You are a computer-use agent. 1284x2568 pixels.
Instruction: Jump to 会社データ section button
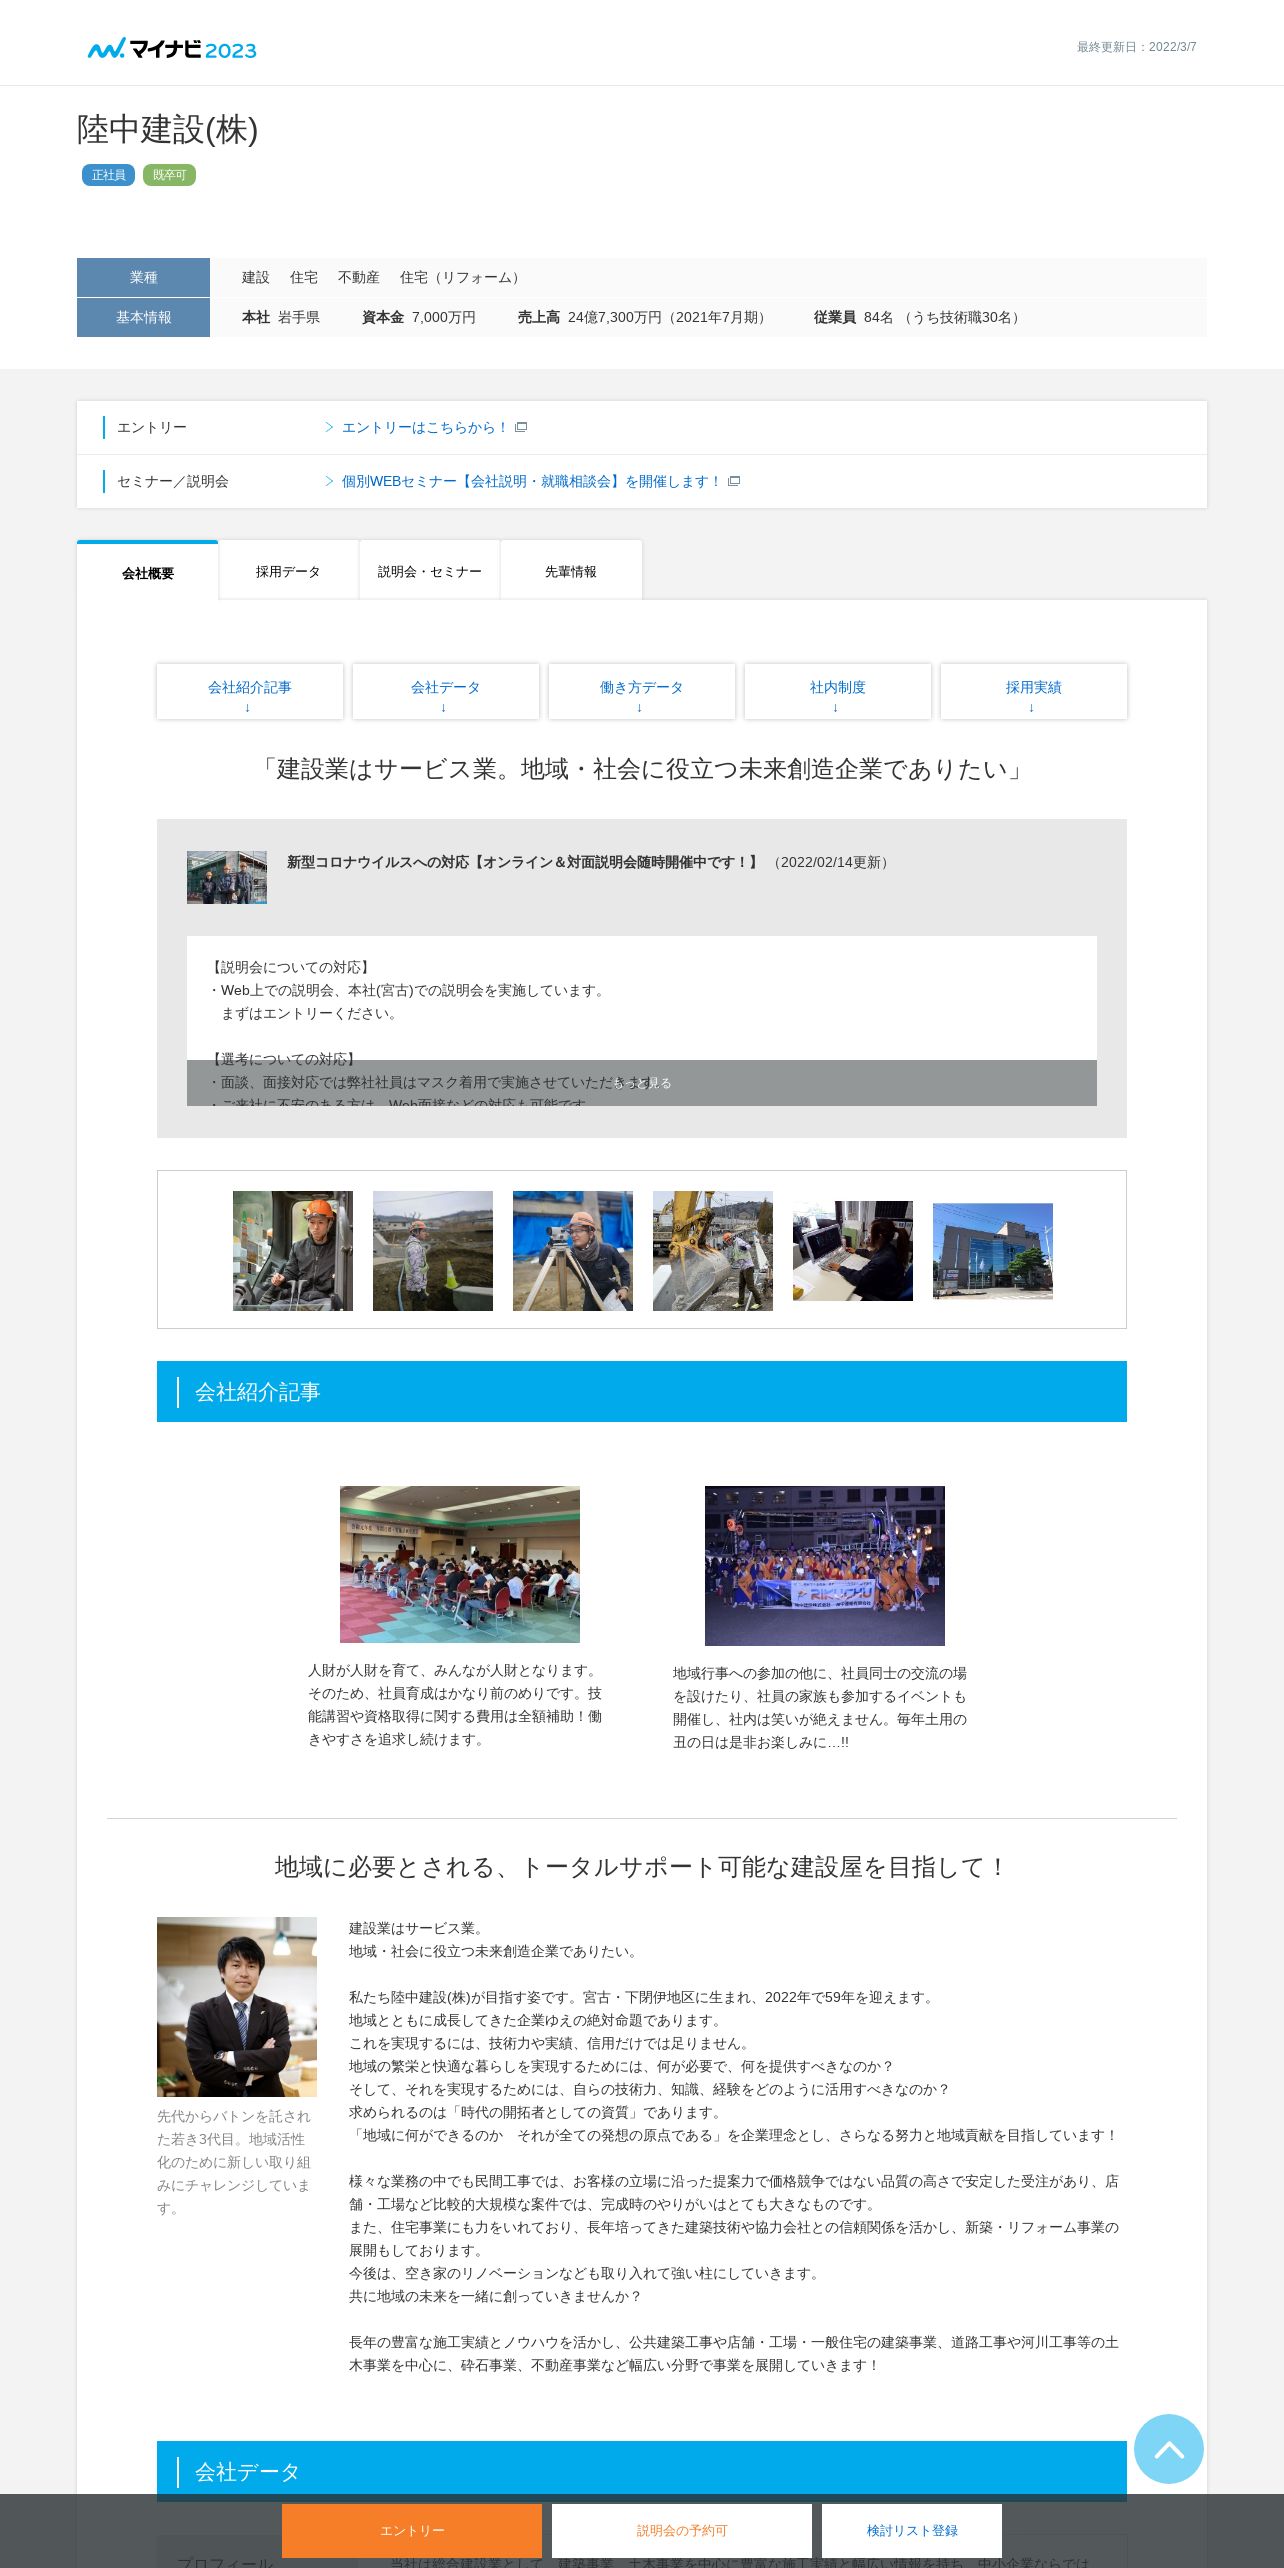pos(446,691)
